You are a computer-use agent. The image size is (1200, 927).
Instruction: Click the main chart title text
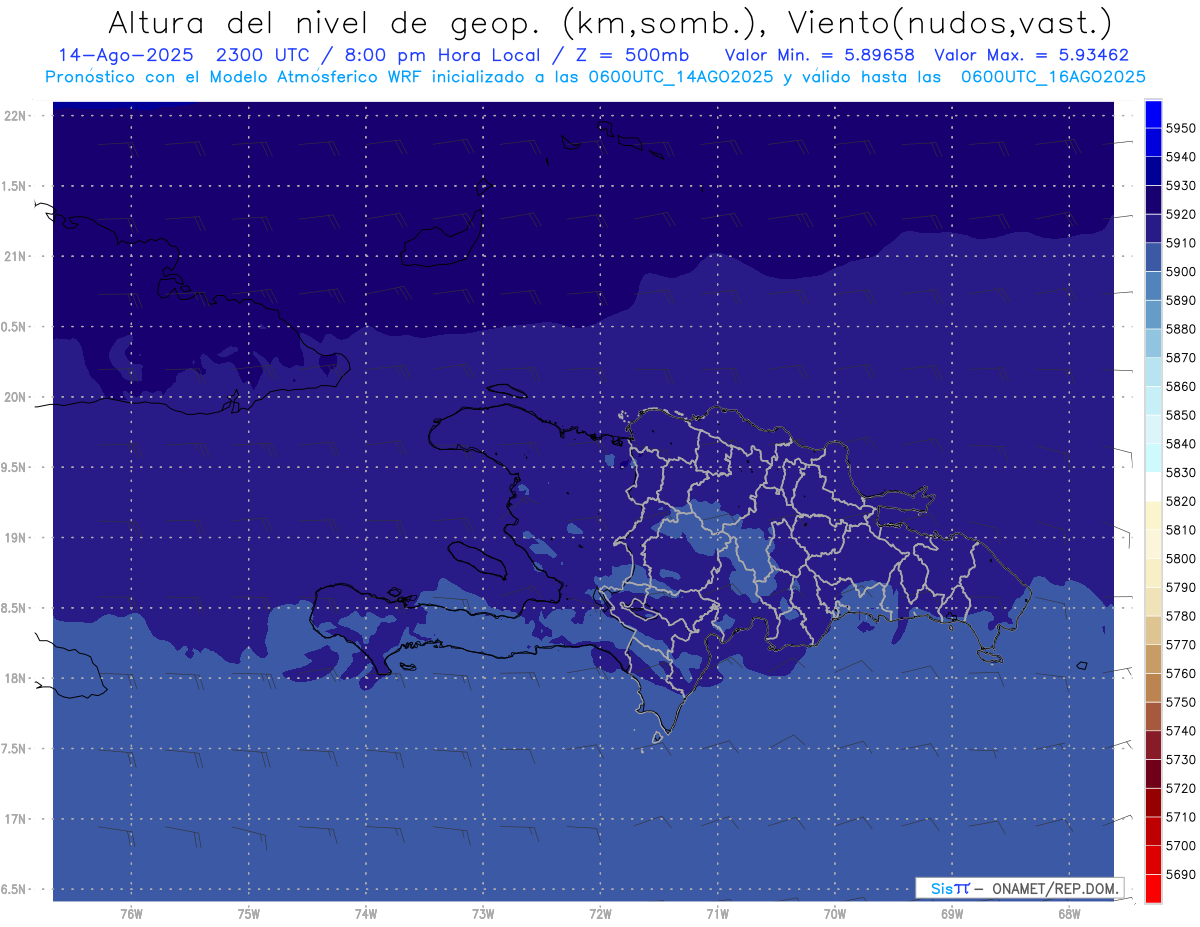pos(609,22)
